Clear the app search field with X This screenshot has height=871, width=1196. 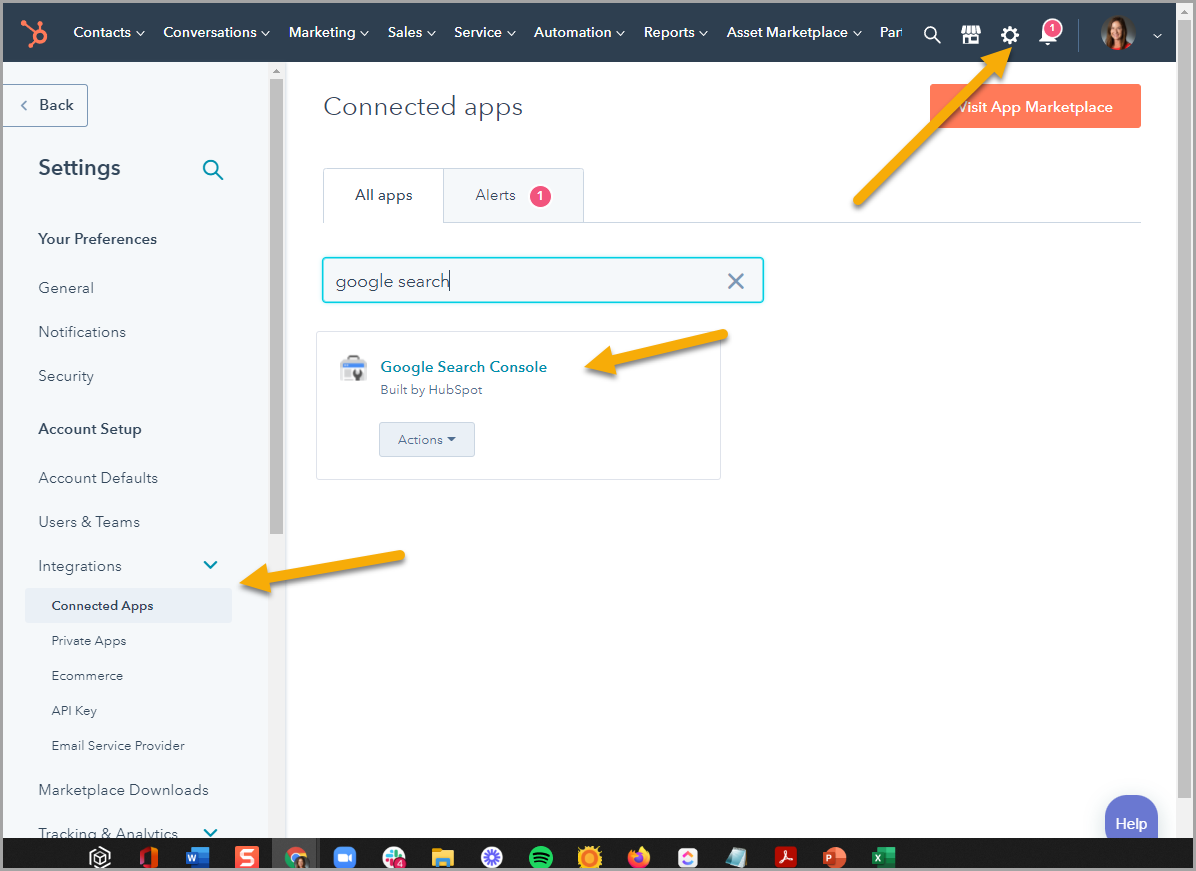click(735, 281)
